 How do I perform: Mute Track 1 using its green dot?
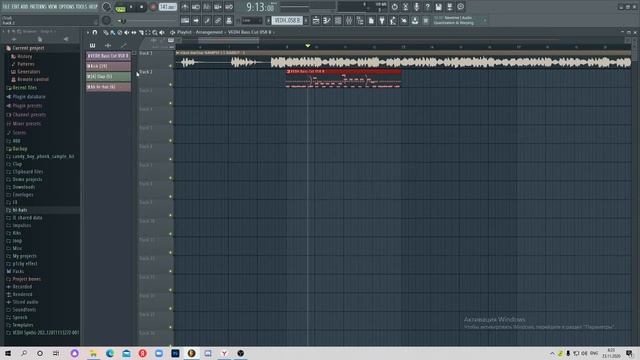[171, 66]
